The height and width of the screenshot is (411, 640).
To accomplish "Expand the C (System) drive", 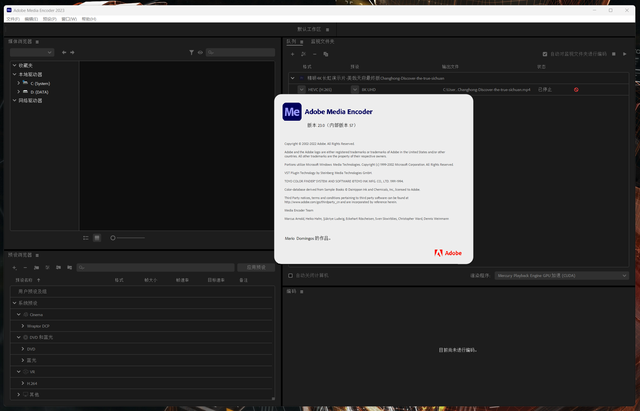I will [x=19, y=83].
